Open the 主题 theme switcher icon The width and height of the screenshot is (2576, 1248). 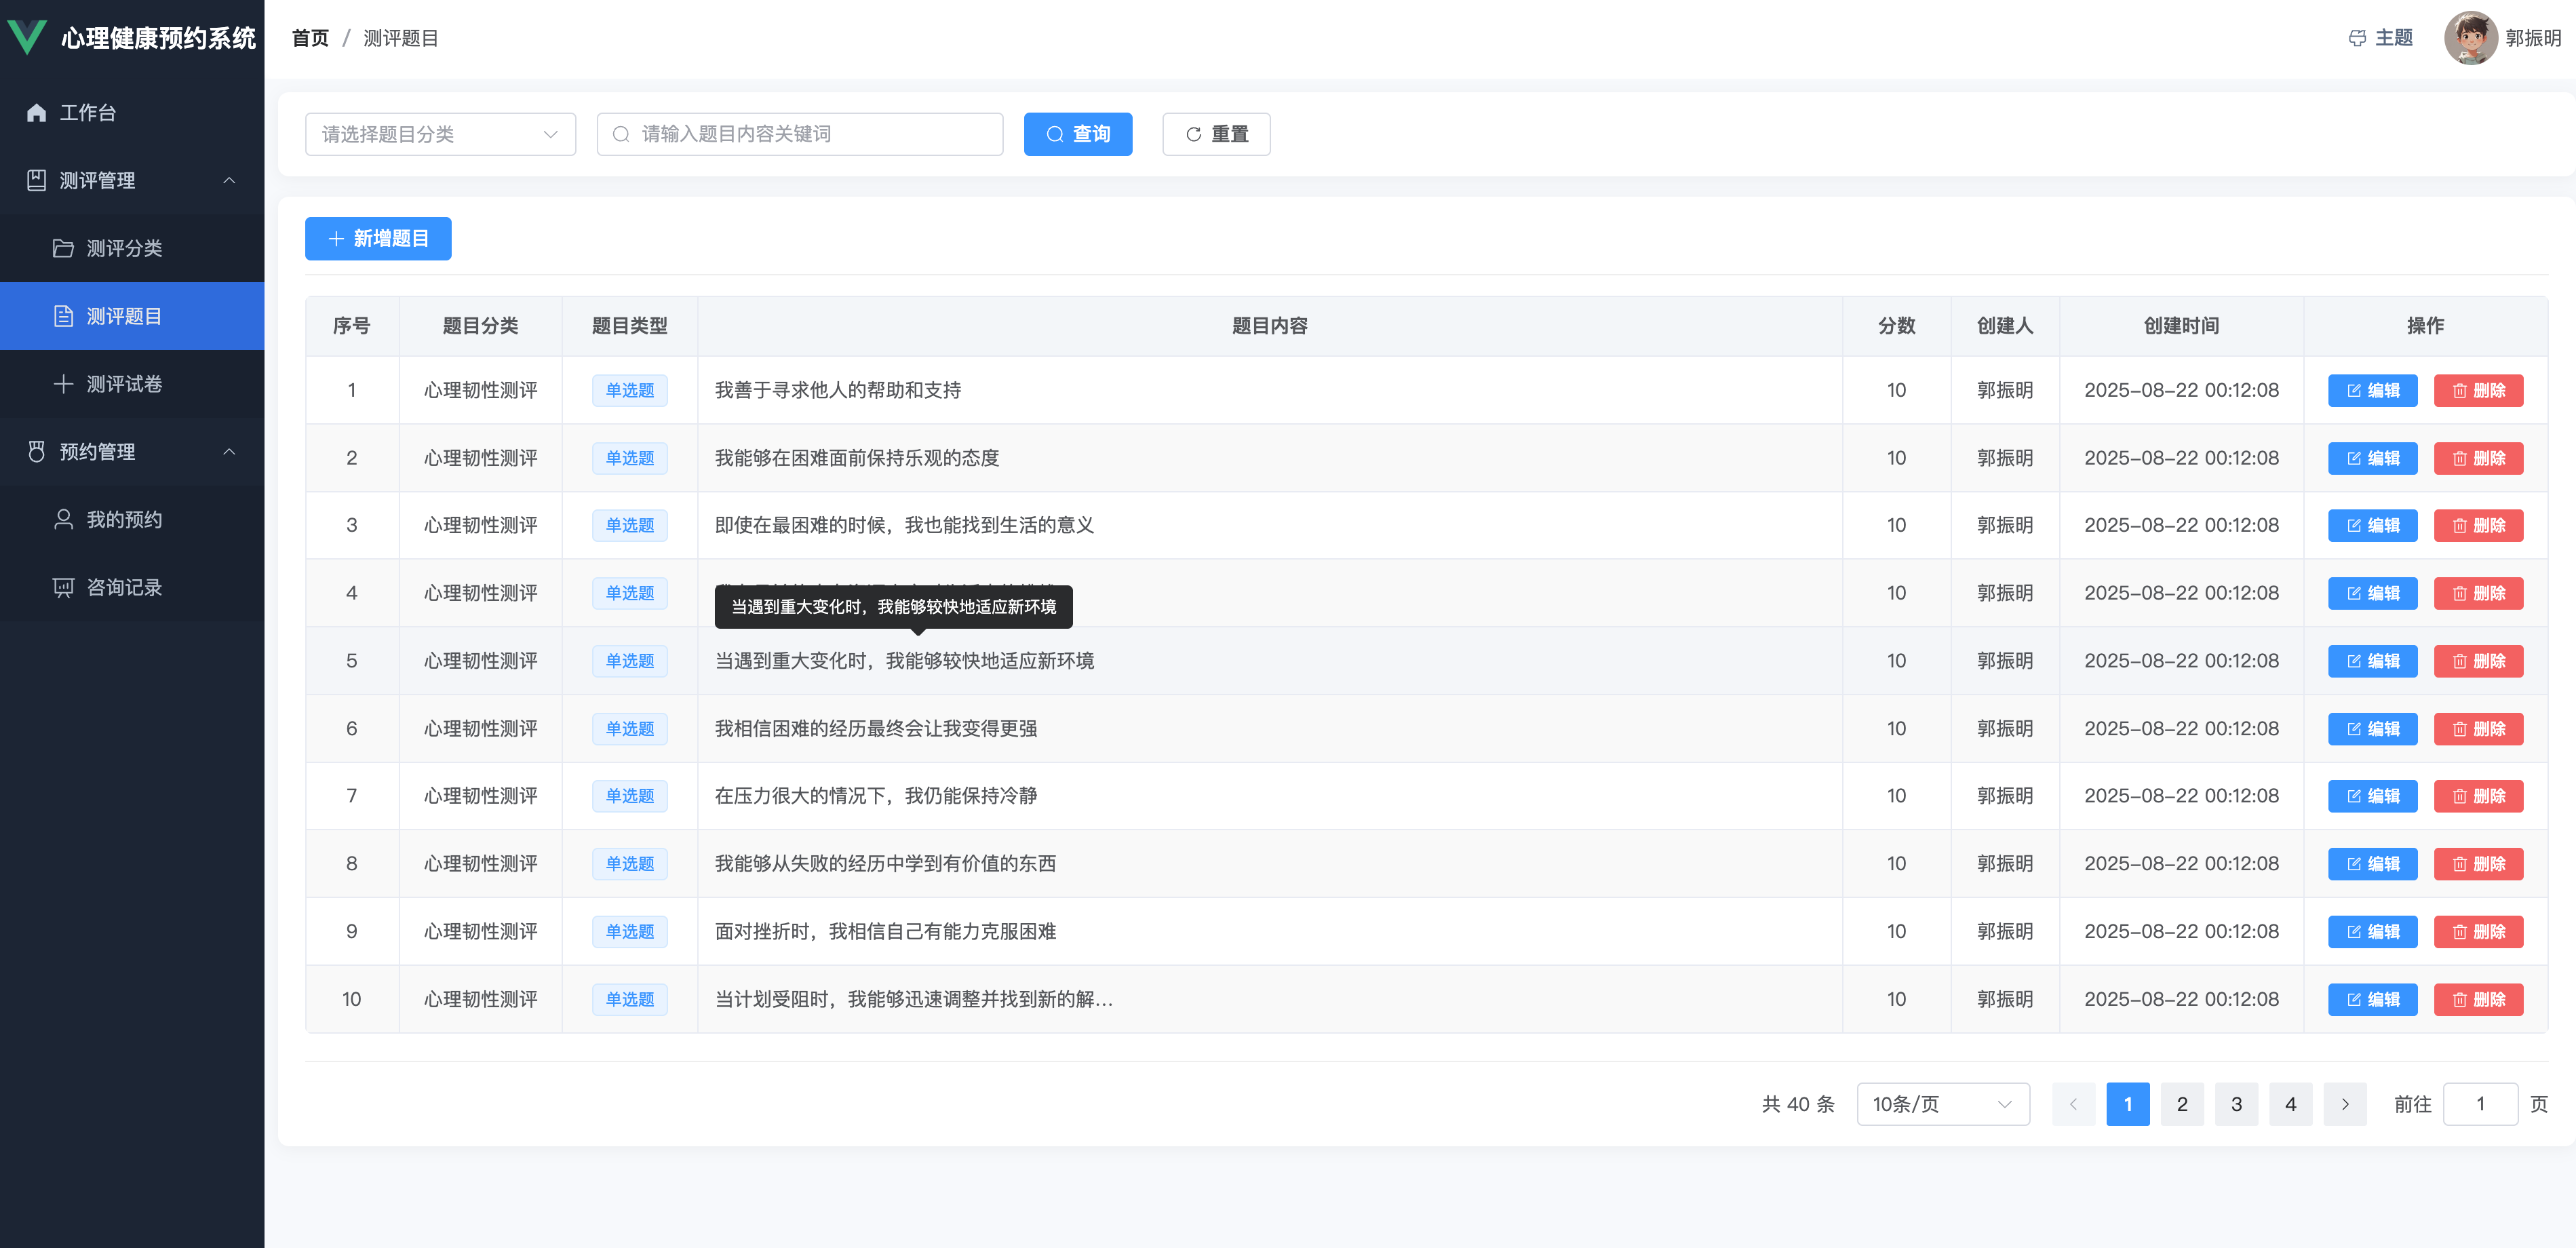2357,38
